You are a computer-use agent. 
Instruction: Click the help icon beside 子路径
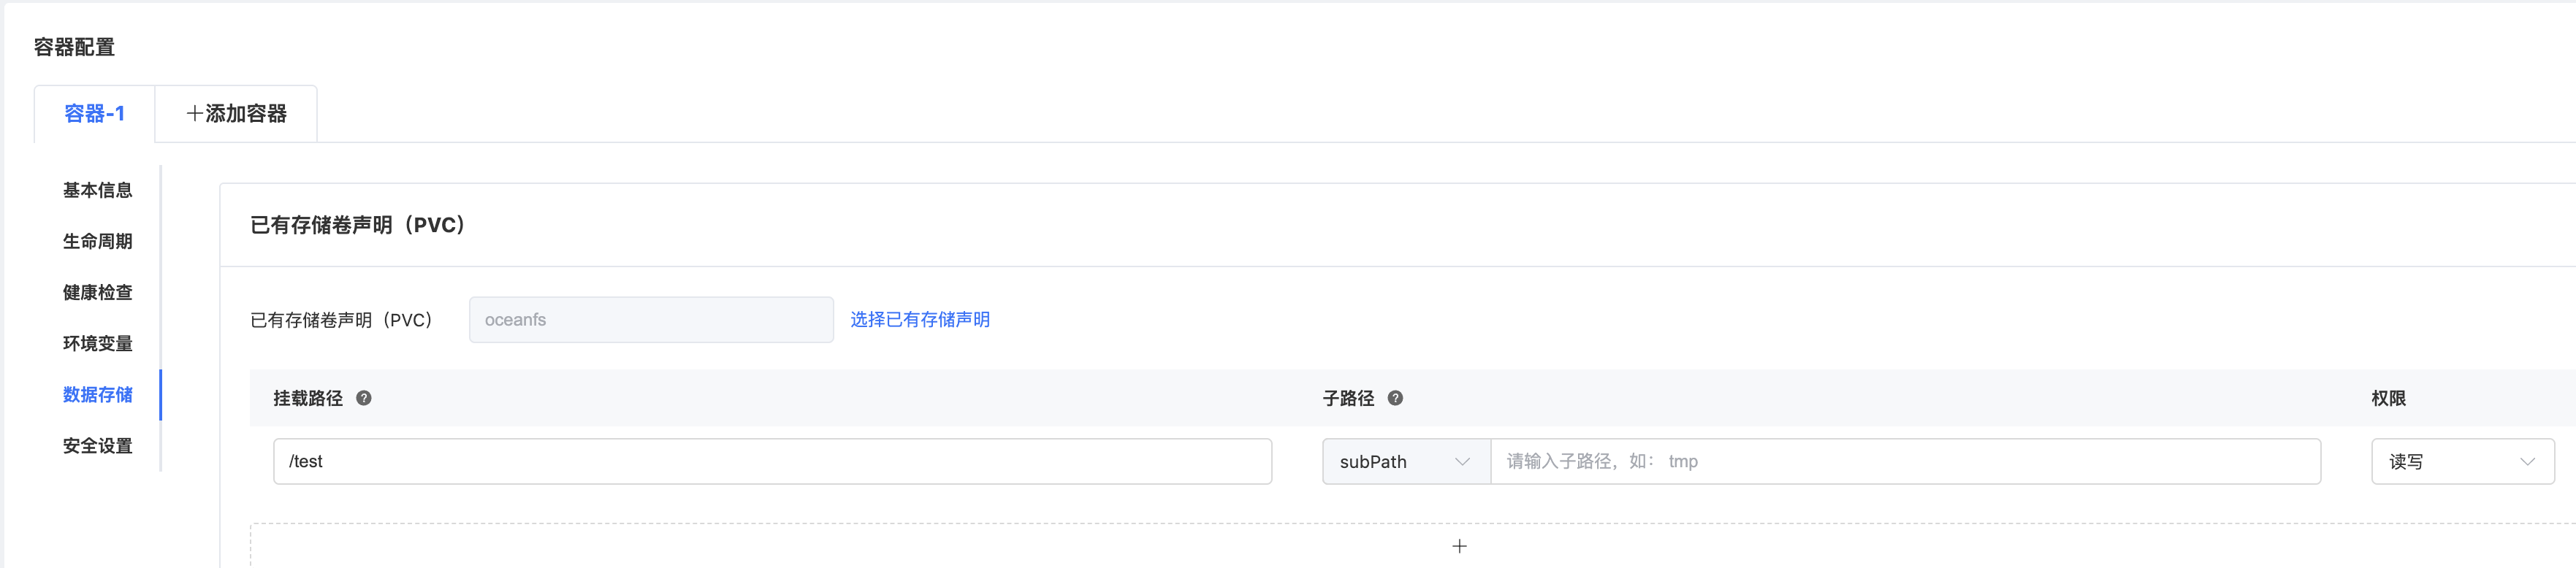(1395, 398)
